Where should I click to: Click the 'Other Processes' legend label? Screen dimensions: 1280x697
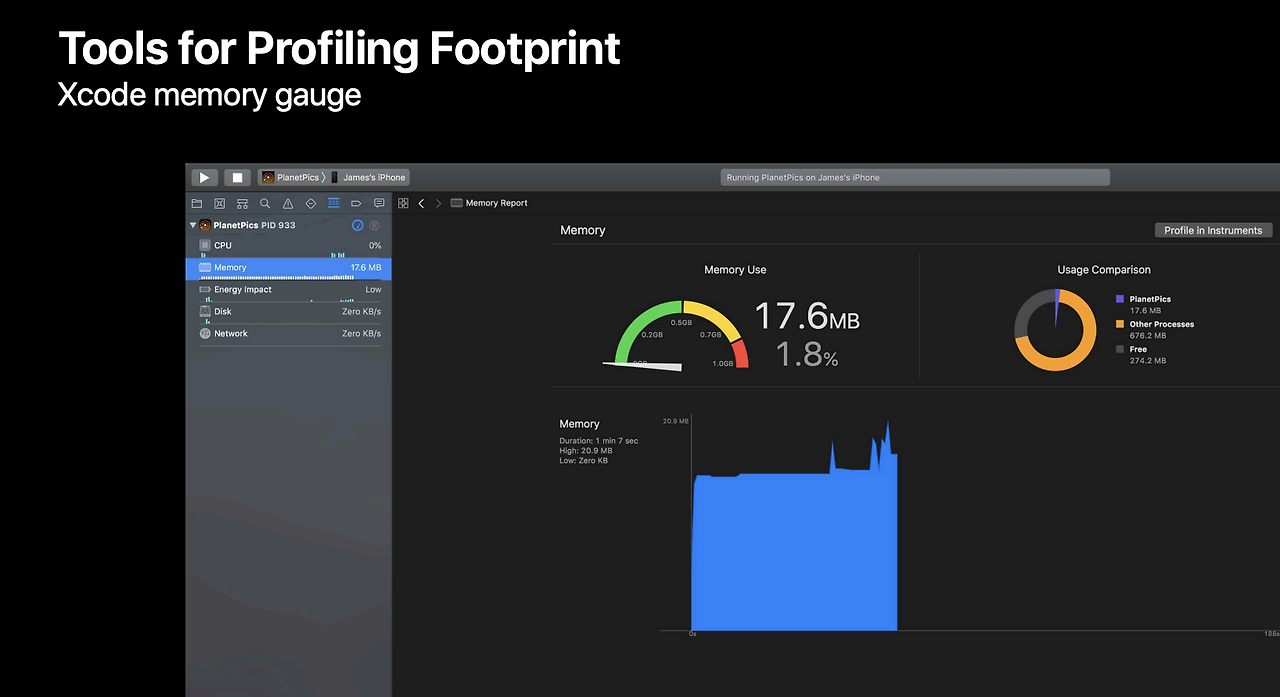pyautogui.click(x=1162, y=324)
